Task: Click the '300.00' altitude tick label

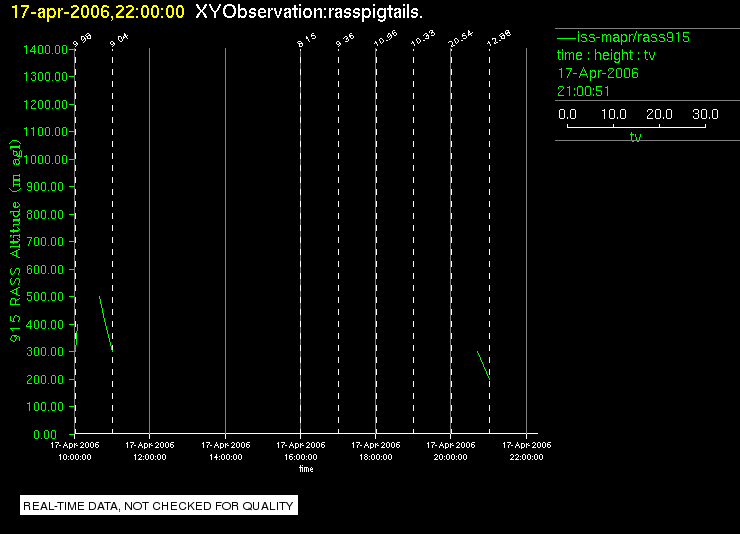Action: click(x=45, y=351)
